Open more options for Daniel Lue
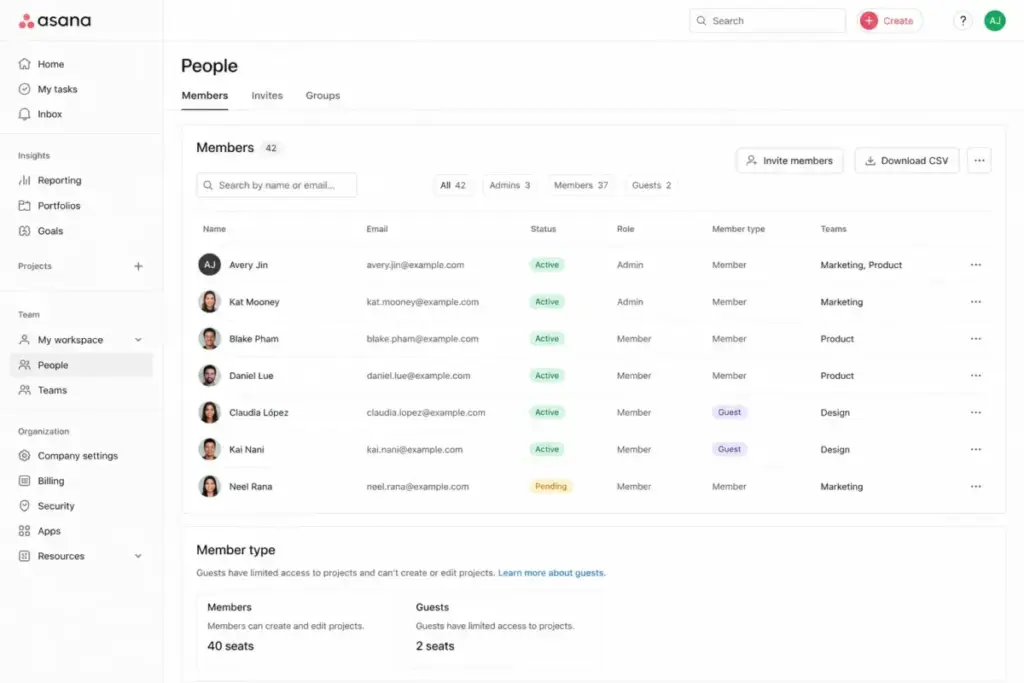Image resolution: width=1024 pixels, height=683 pixels. coord(976,375)
